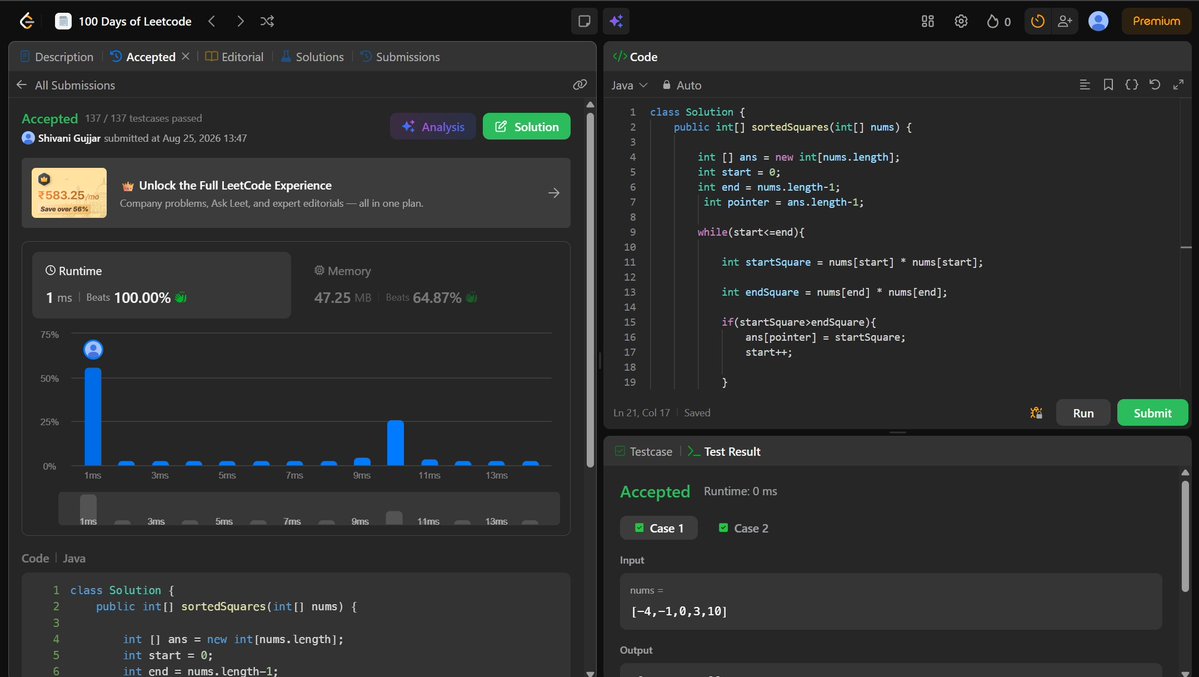Open the Submissions tab

pos(400,57)
